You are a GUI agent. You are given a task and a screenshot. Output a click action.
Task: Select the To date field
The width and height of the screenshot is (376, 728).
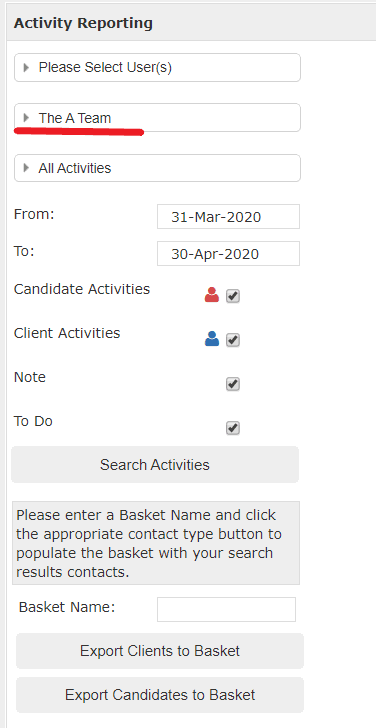coord(228,254)
